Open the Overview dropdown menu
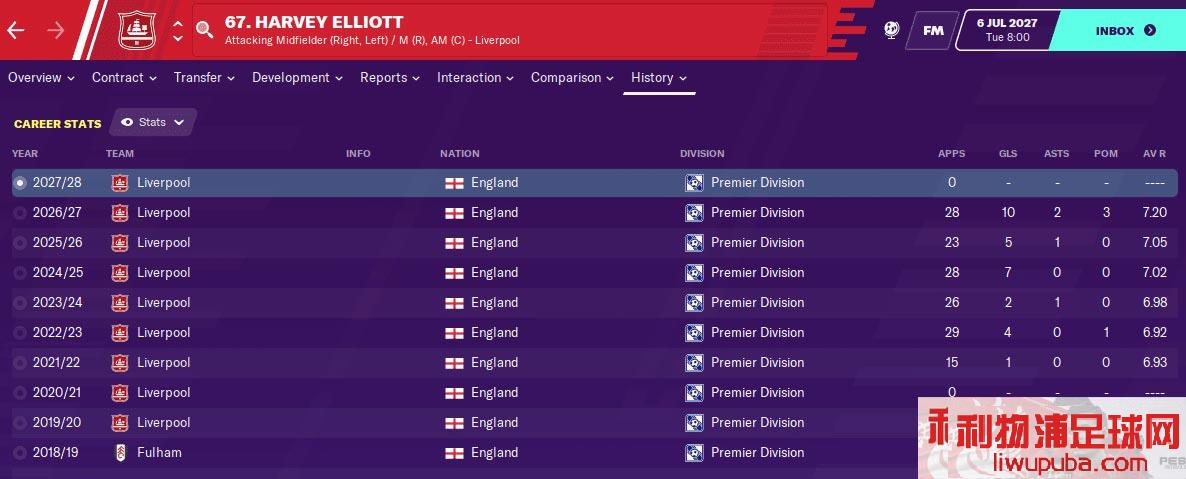Screen dimensions: 1186x479 tap(42, 77)
